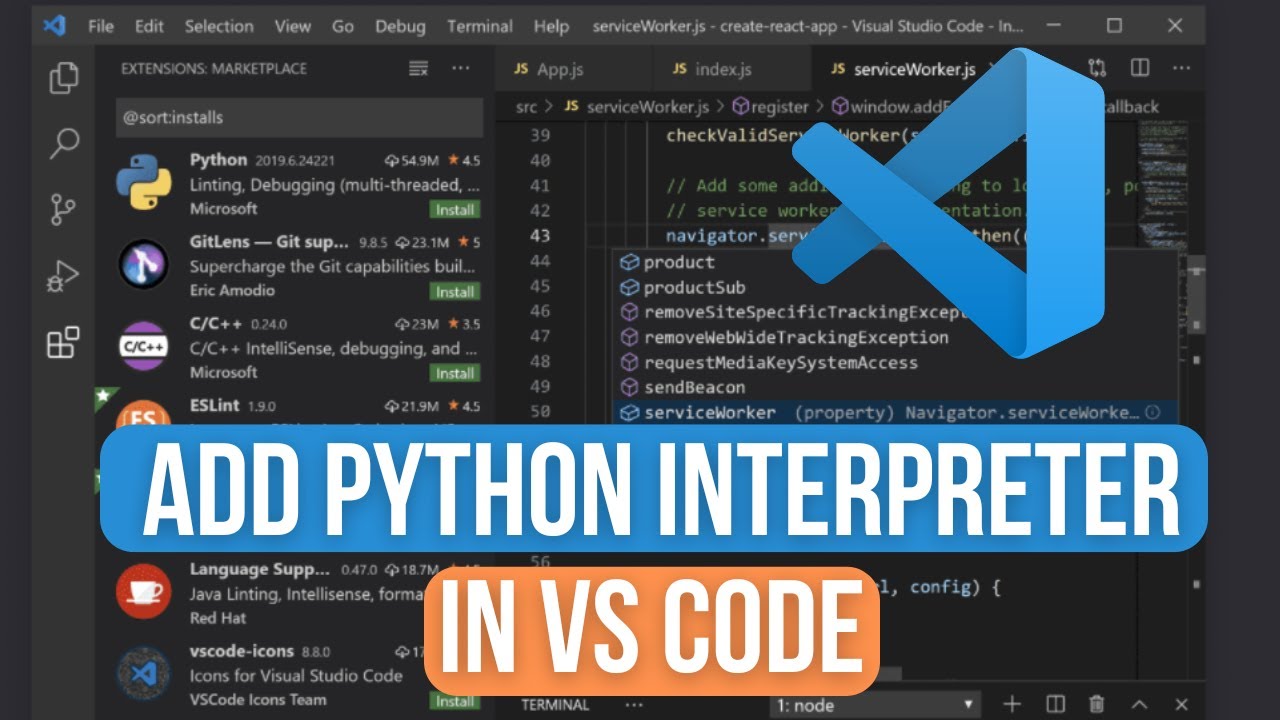This screenshot has height=720, width=1280.
Task: Switch to the App.js tab
Action: (x=574, y=69)
